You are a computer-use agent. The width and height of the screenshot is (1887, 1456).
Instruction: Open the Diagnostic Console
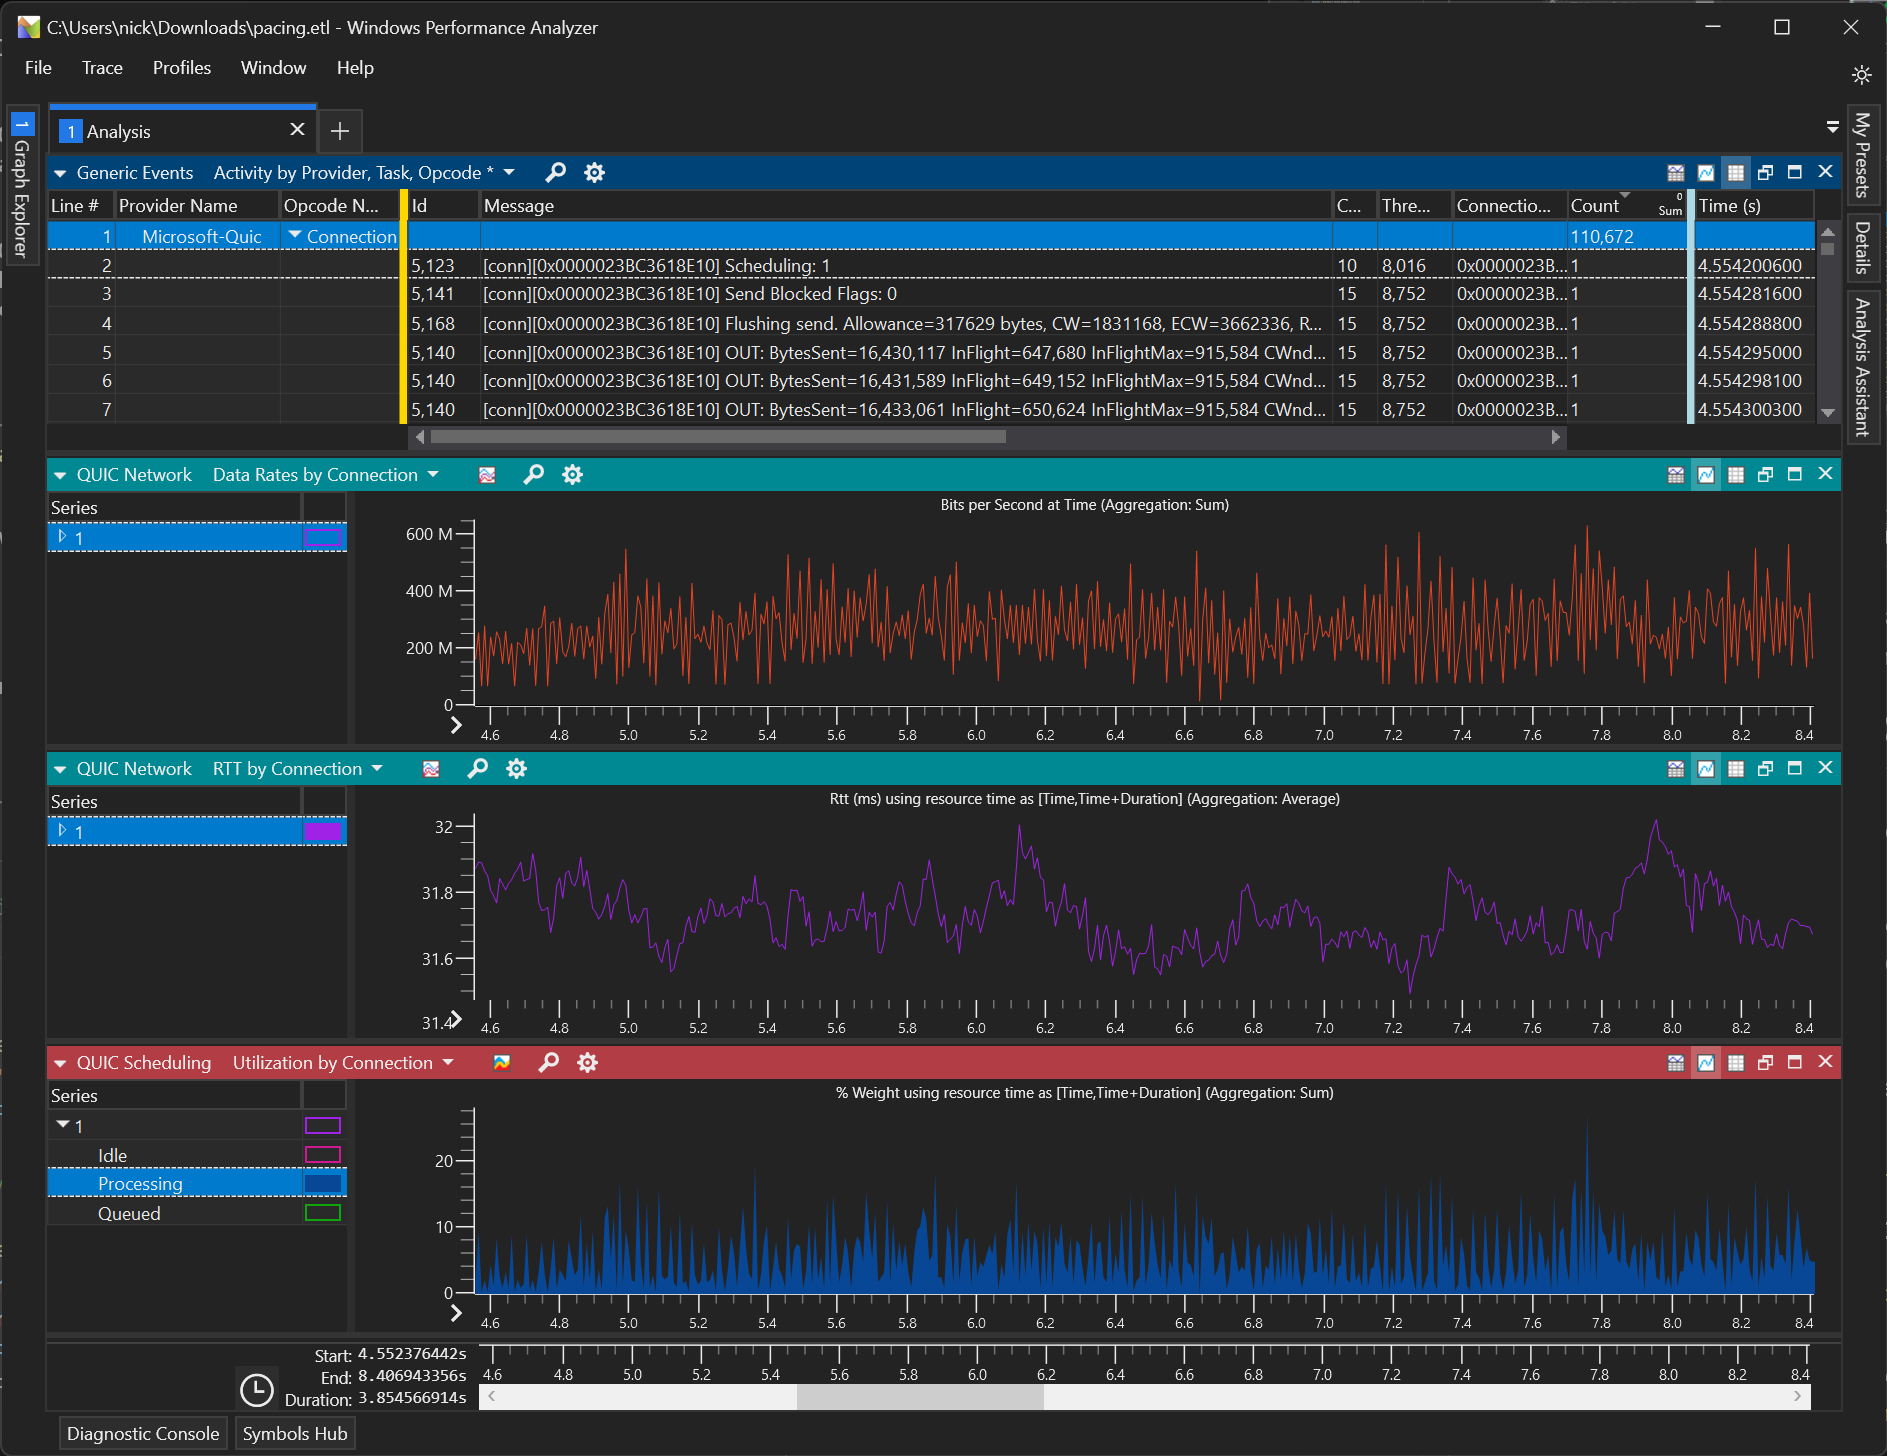pos(143,1433)
